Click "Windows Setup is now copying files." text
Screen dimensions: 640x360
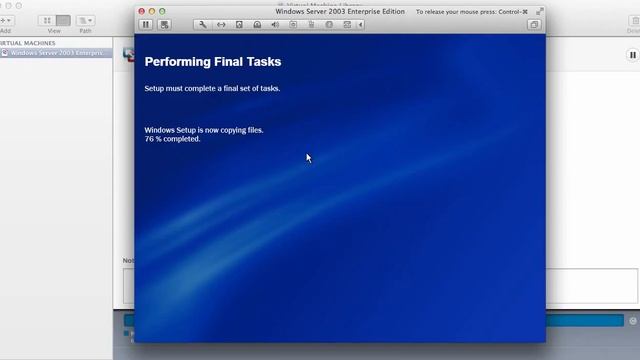[x=204, y=130]
